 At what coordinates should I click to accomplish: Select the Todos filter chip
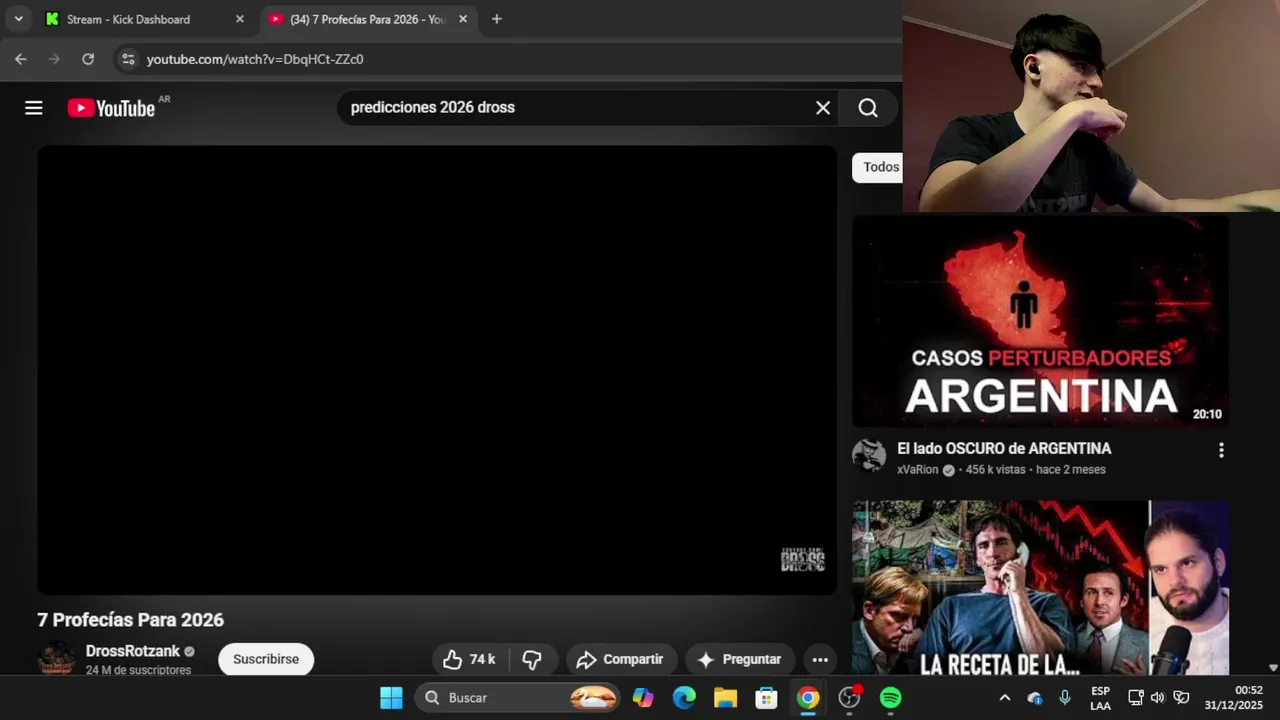point(878,167)
